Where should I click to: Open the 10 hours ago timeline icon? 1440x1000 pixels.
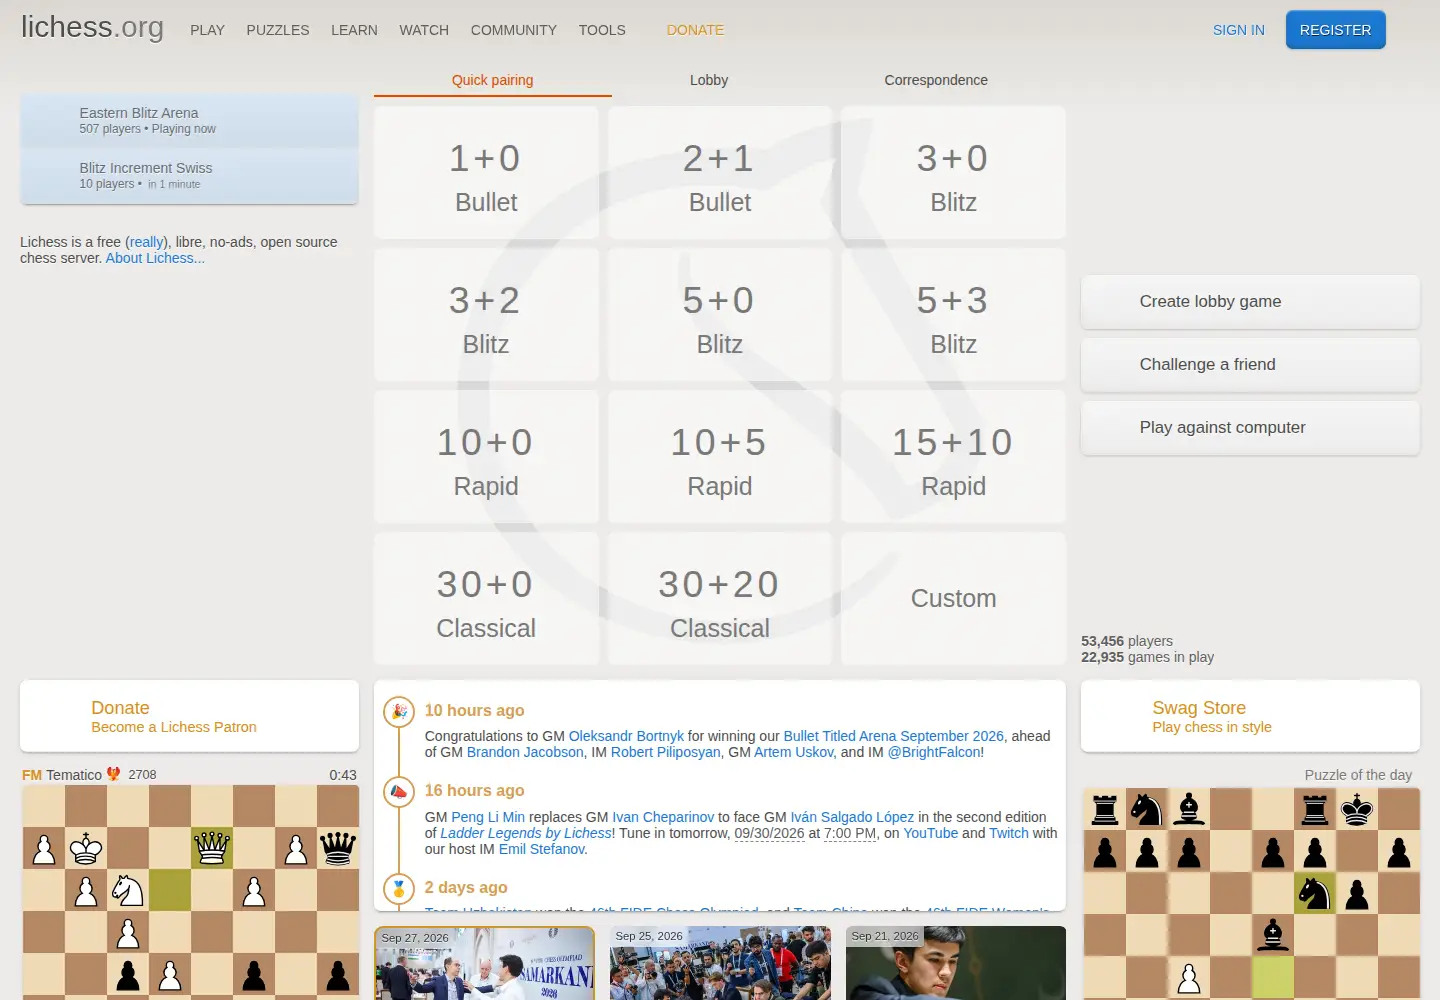[399, 711]
